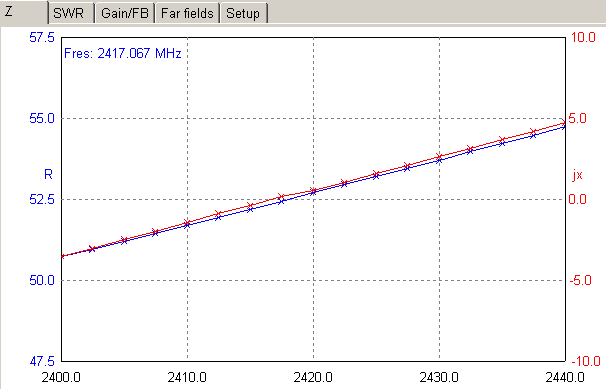Click the 2400.0 frequency axis label
The image size is (606, 389).
tap(61, 377)
